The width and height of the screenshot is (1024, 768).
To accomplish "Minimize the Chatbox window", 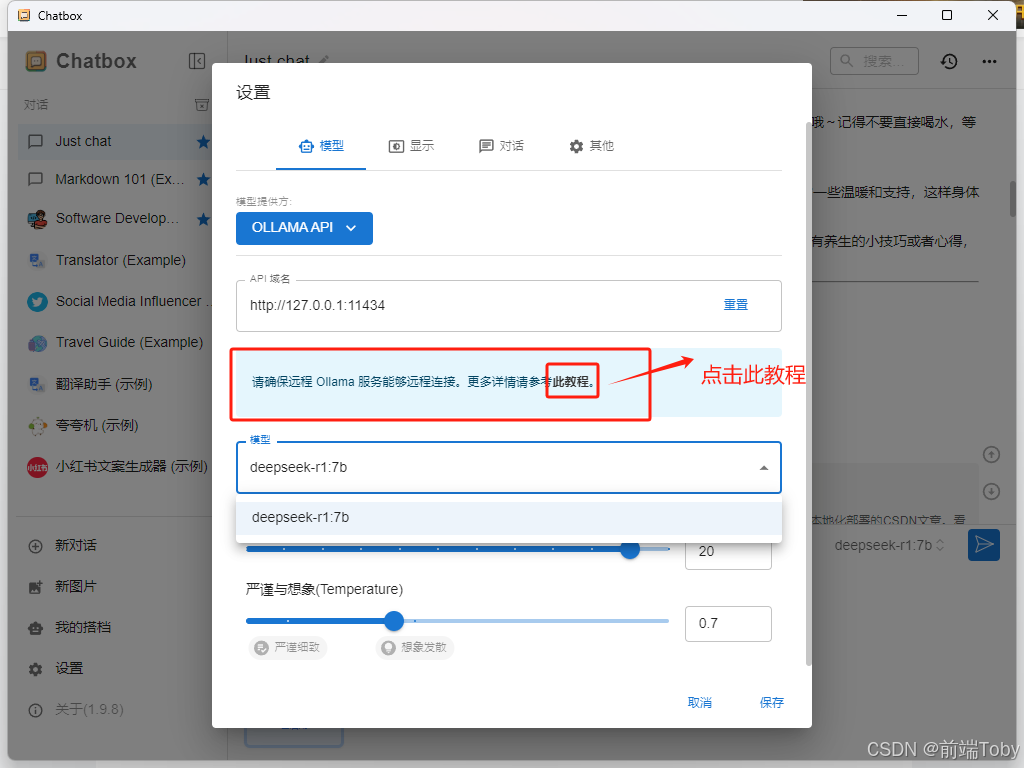I will [902, 15].
